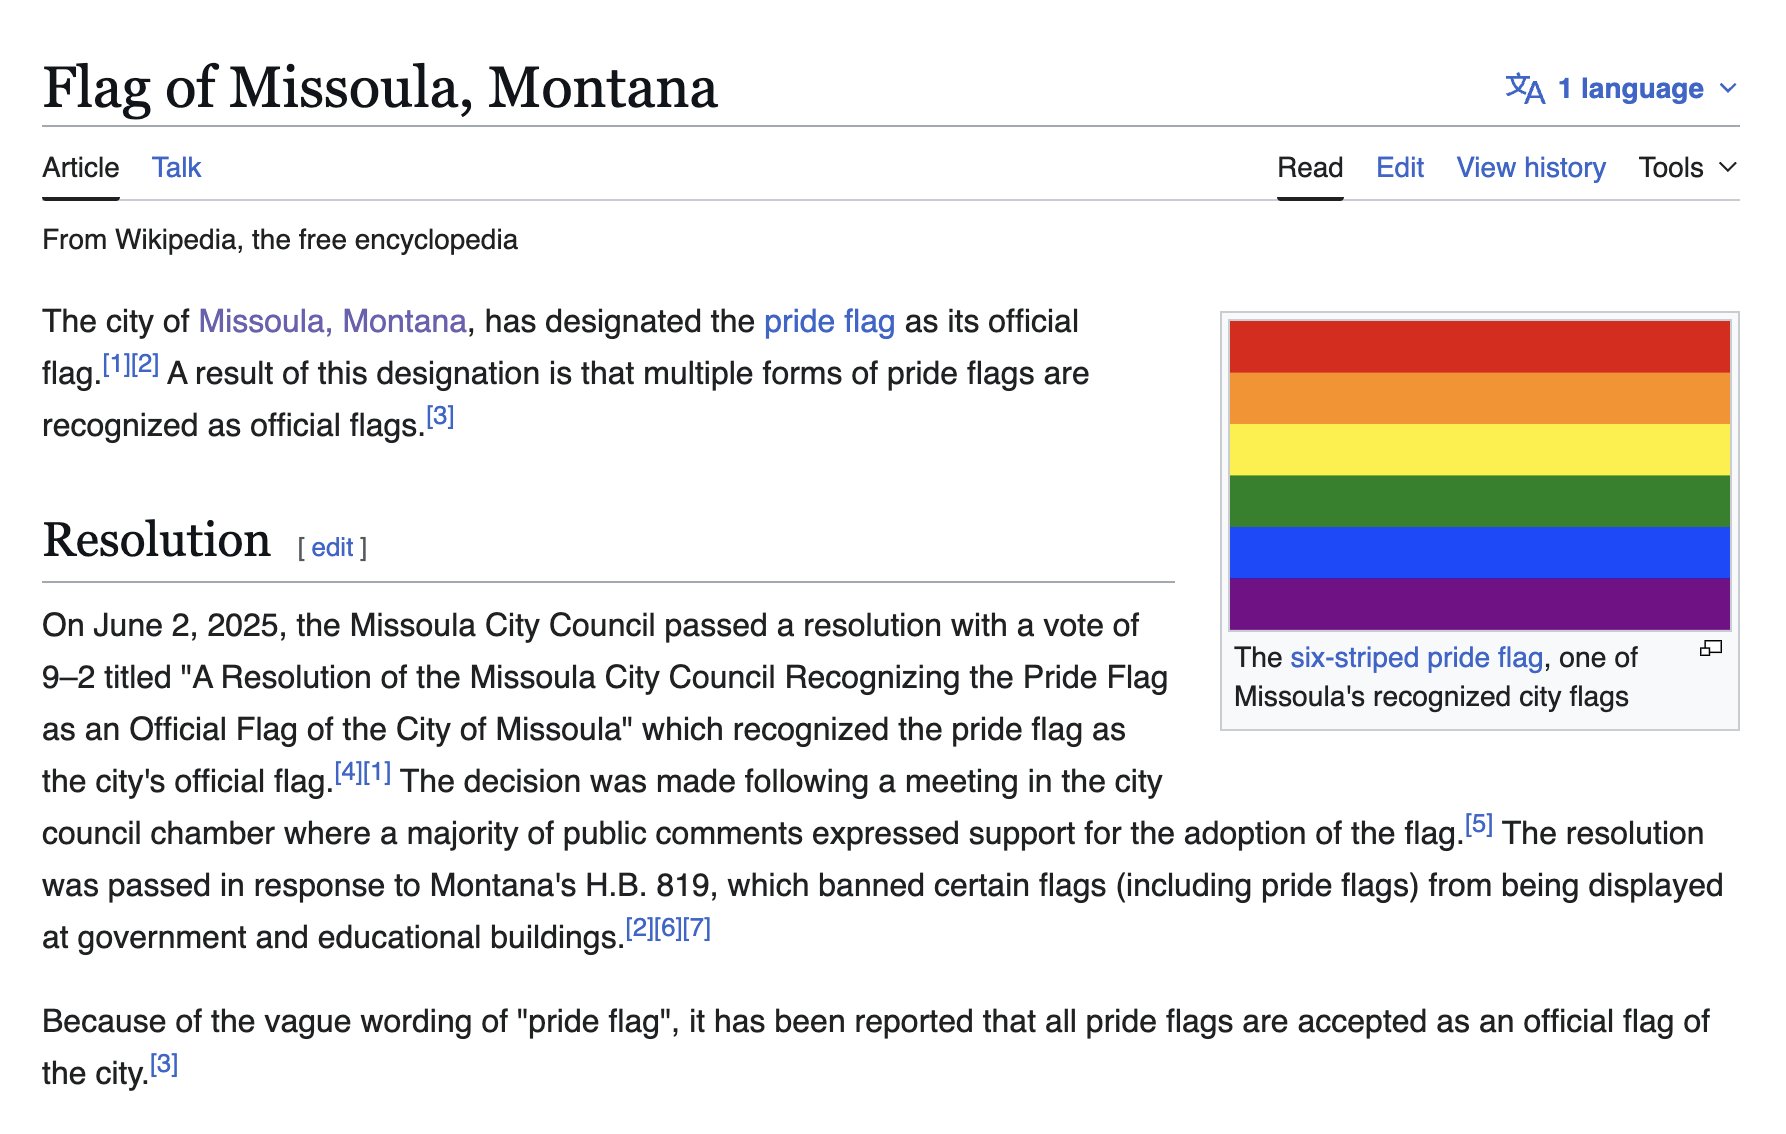Image resolution: width=1786 pixels, height=1134 pixels.
Task: Edit the Resolution section
Action: click(332, 547)
